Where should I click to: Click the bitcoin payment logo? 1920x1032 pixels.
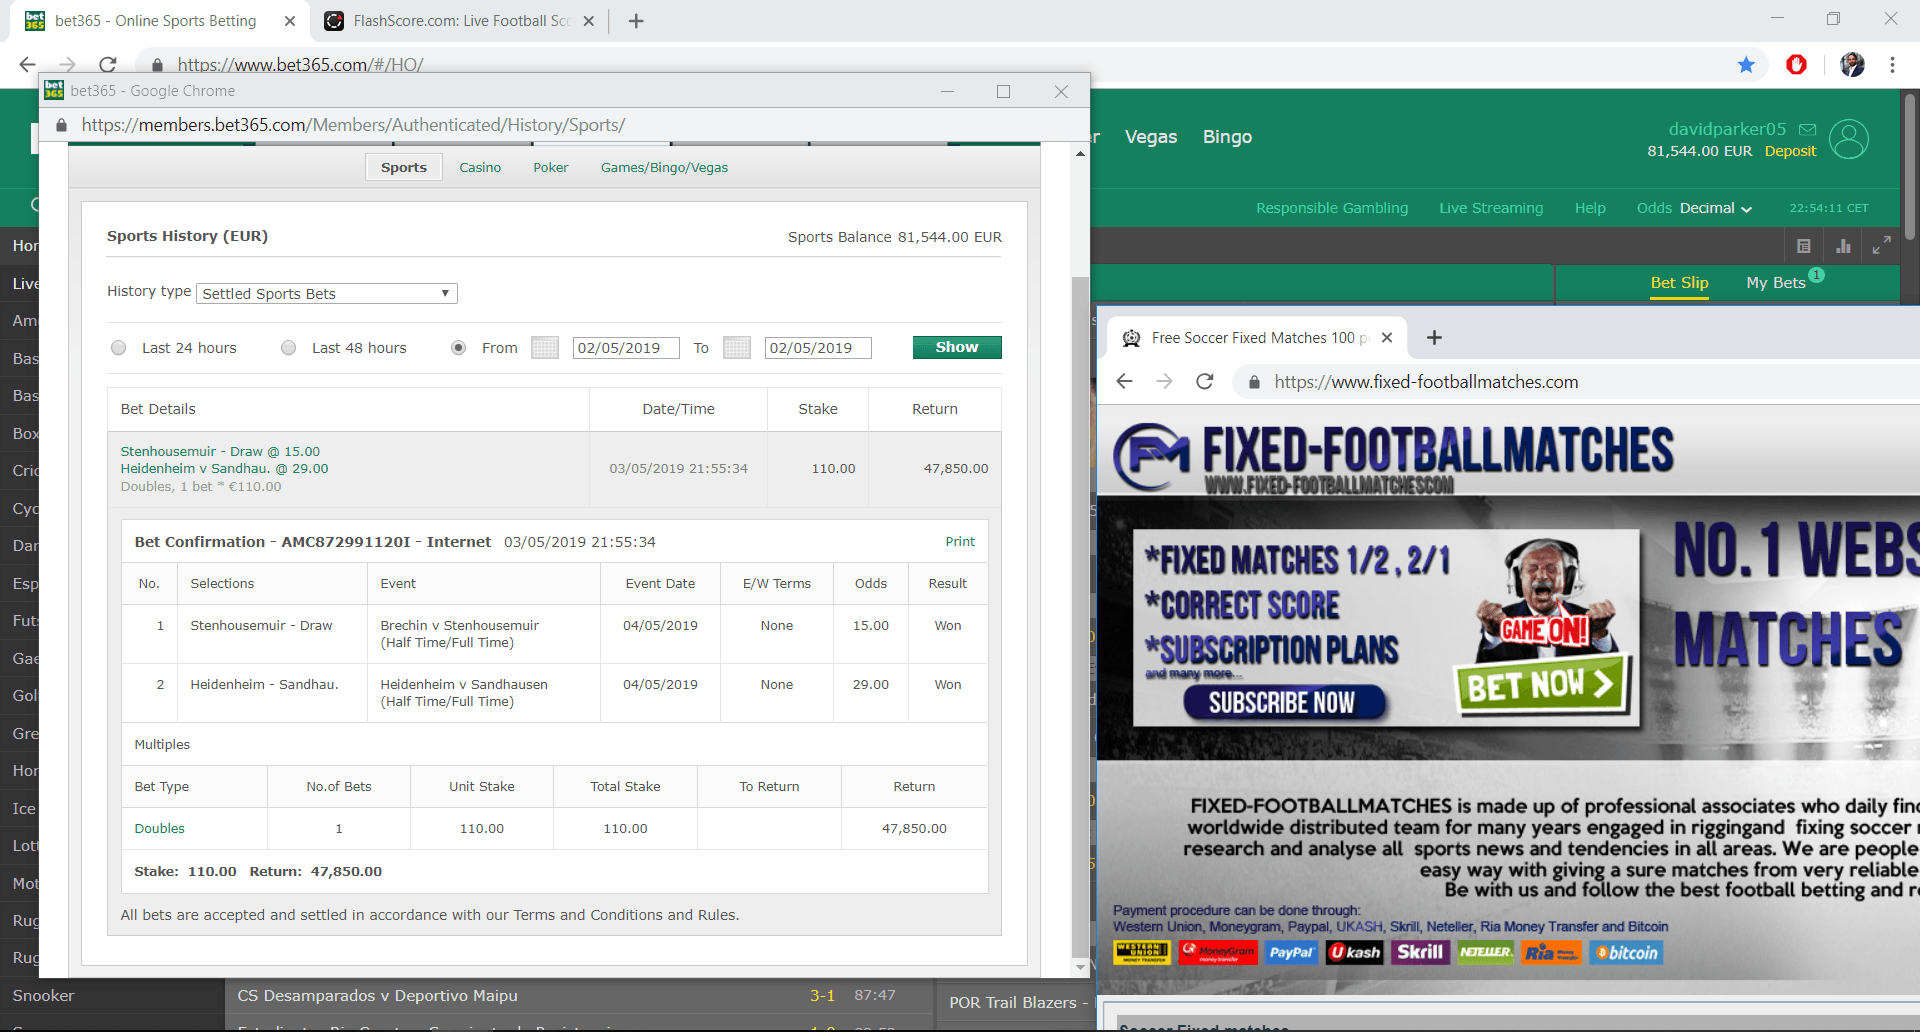pyautogui.click(x=1627, y=953)
